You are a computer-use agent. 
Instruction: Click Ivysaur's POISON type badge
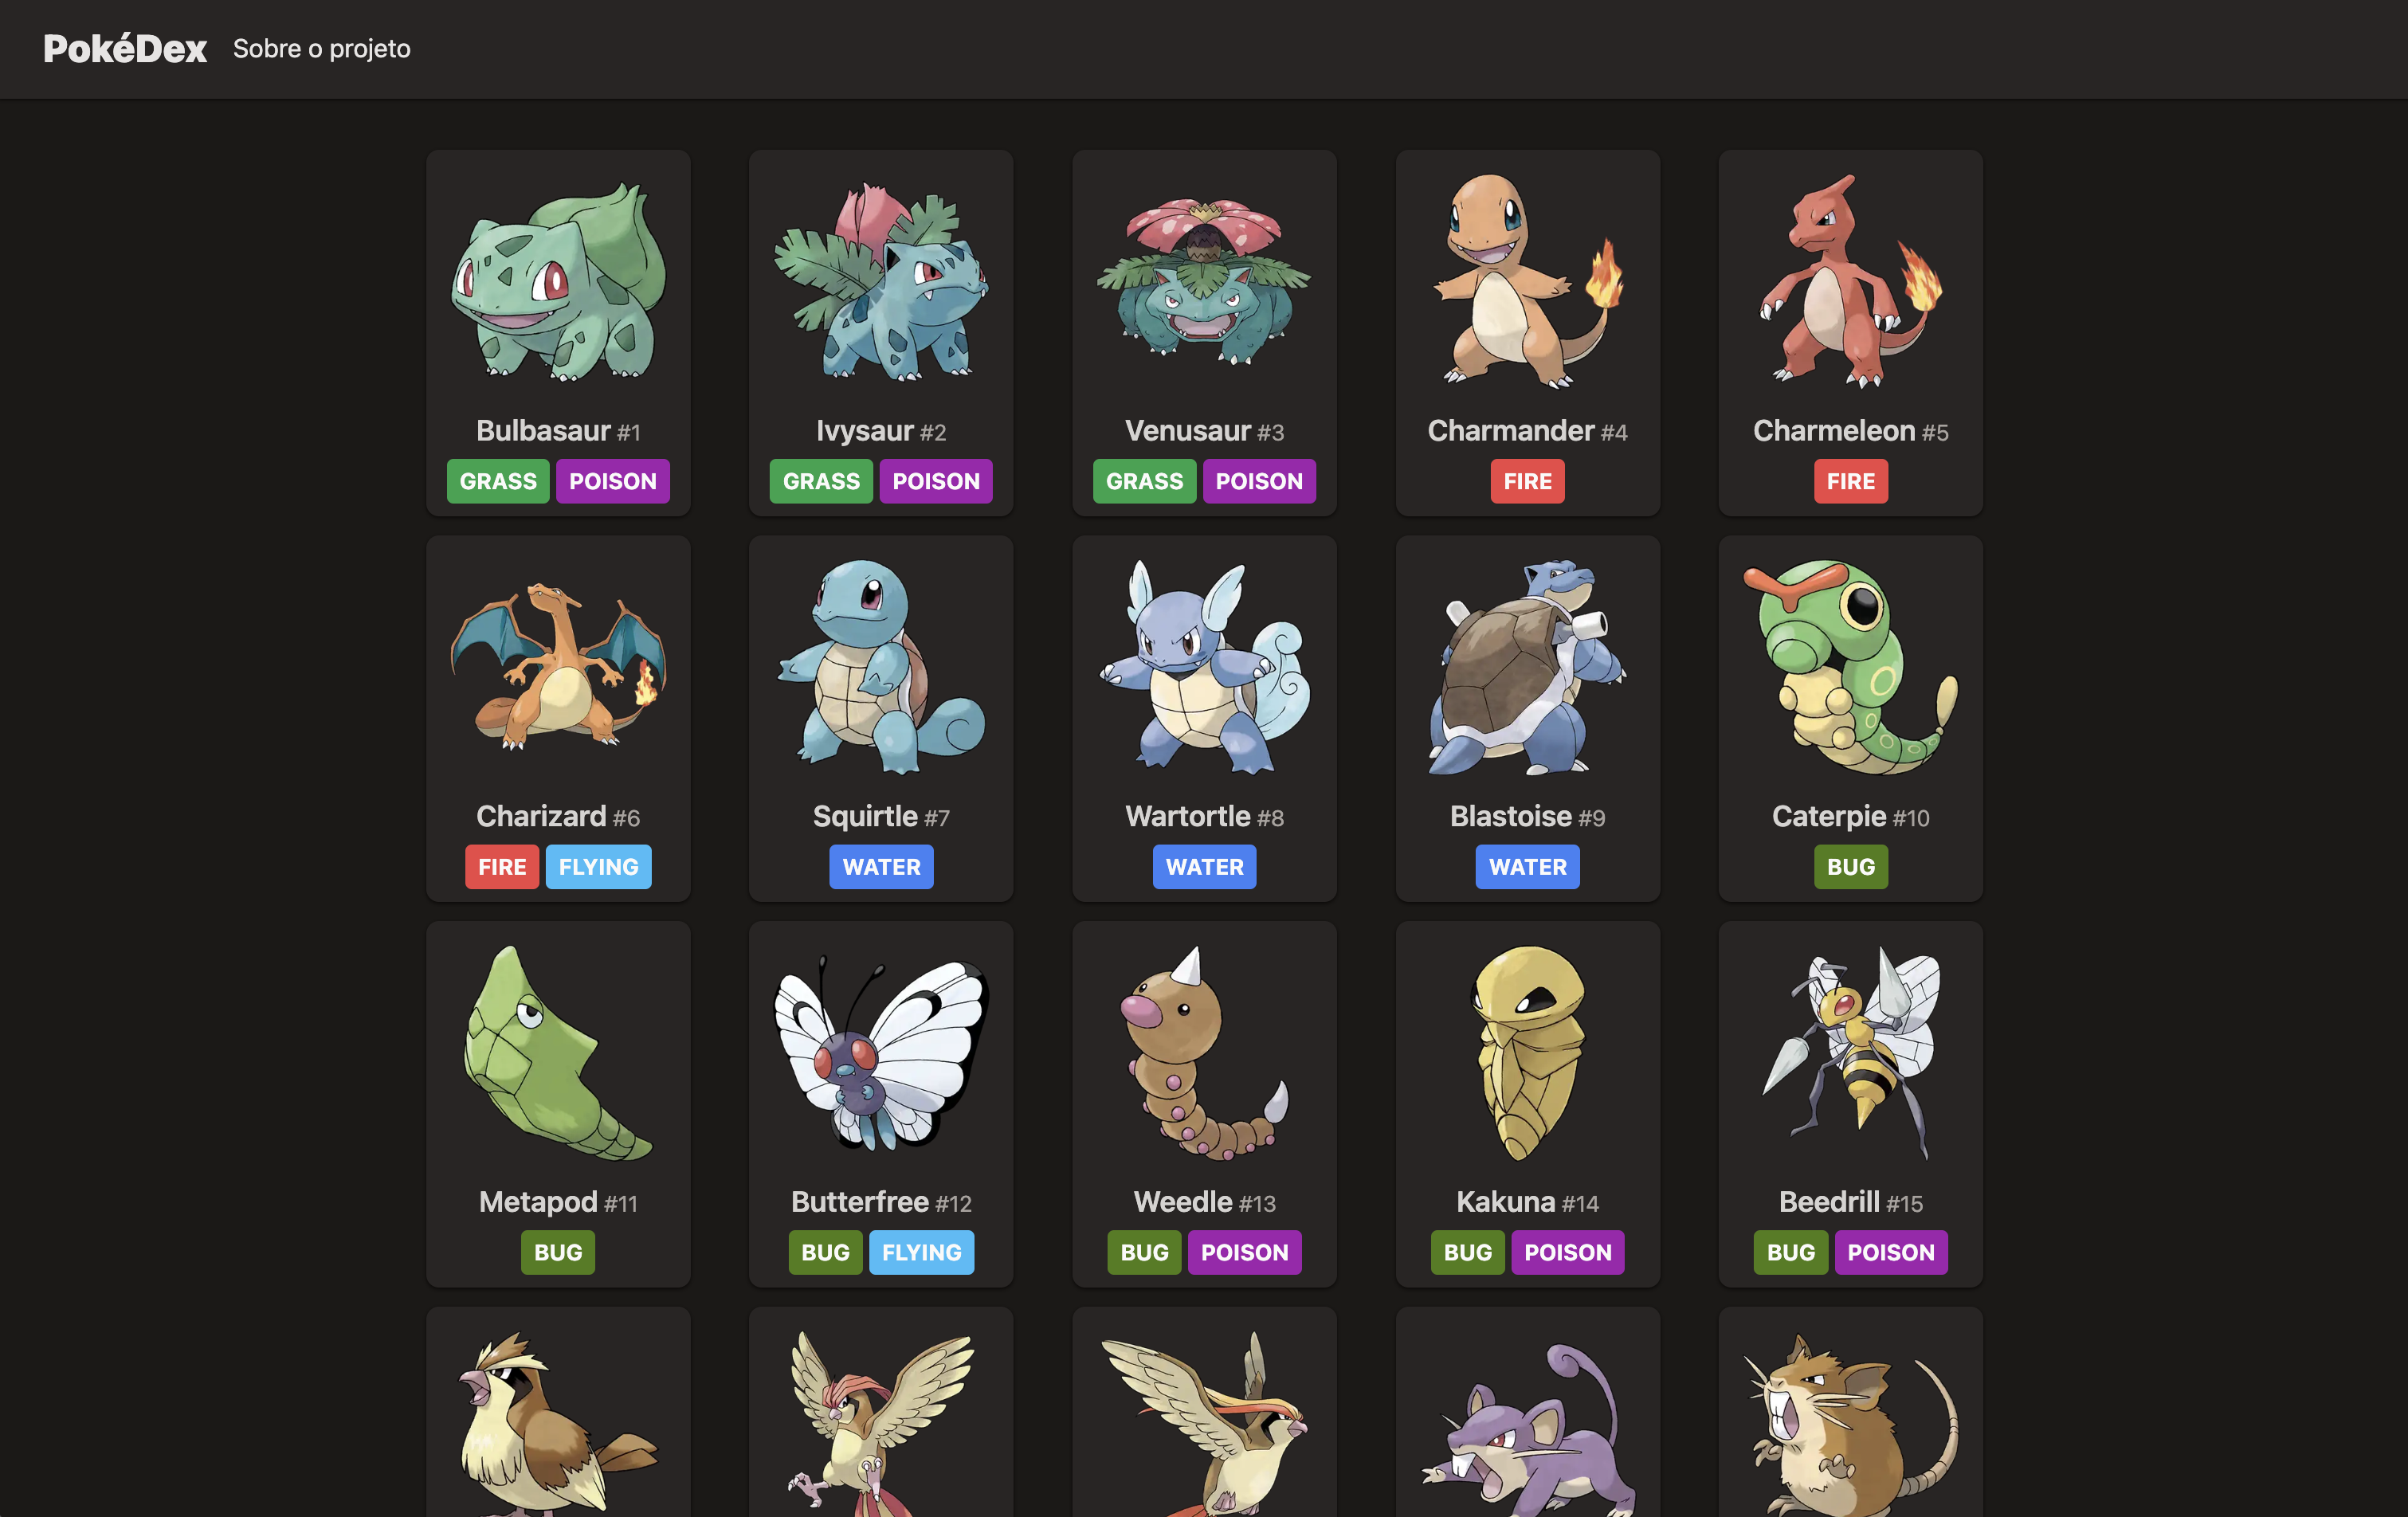(x=936, y=481)
